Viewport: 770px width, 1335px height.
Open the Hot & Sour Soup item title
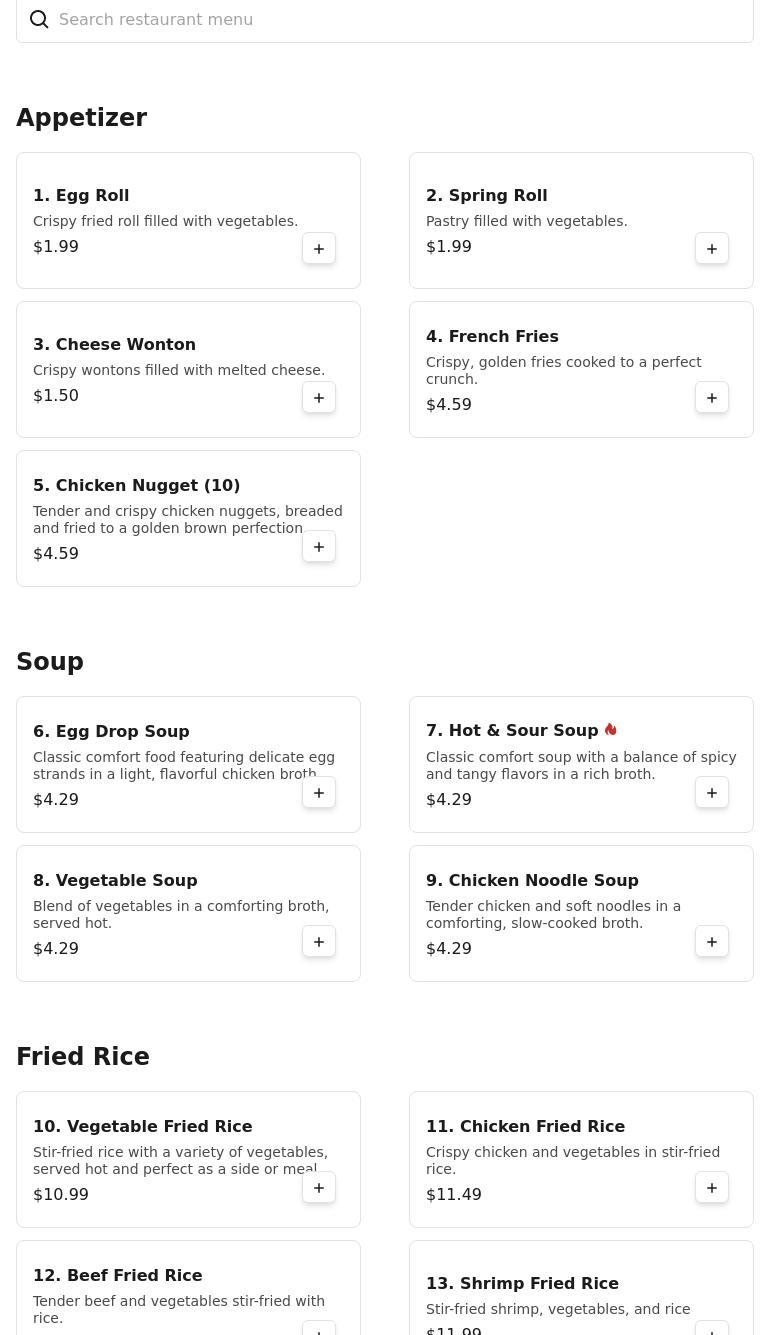point(512,731)
